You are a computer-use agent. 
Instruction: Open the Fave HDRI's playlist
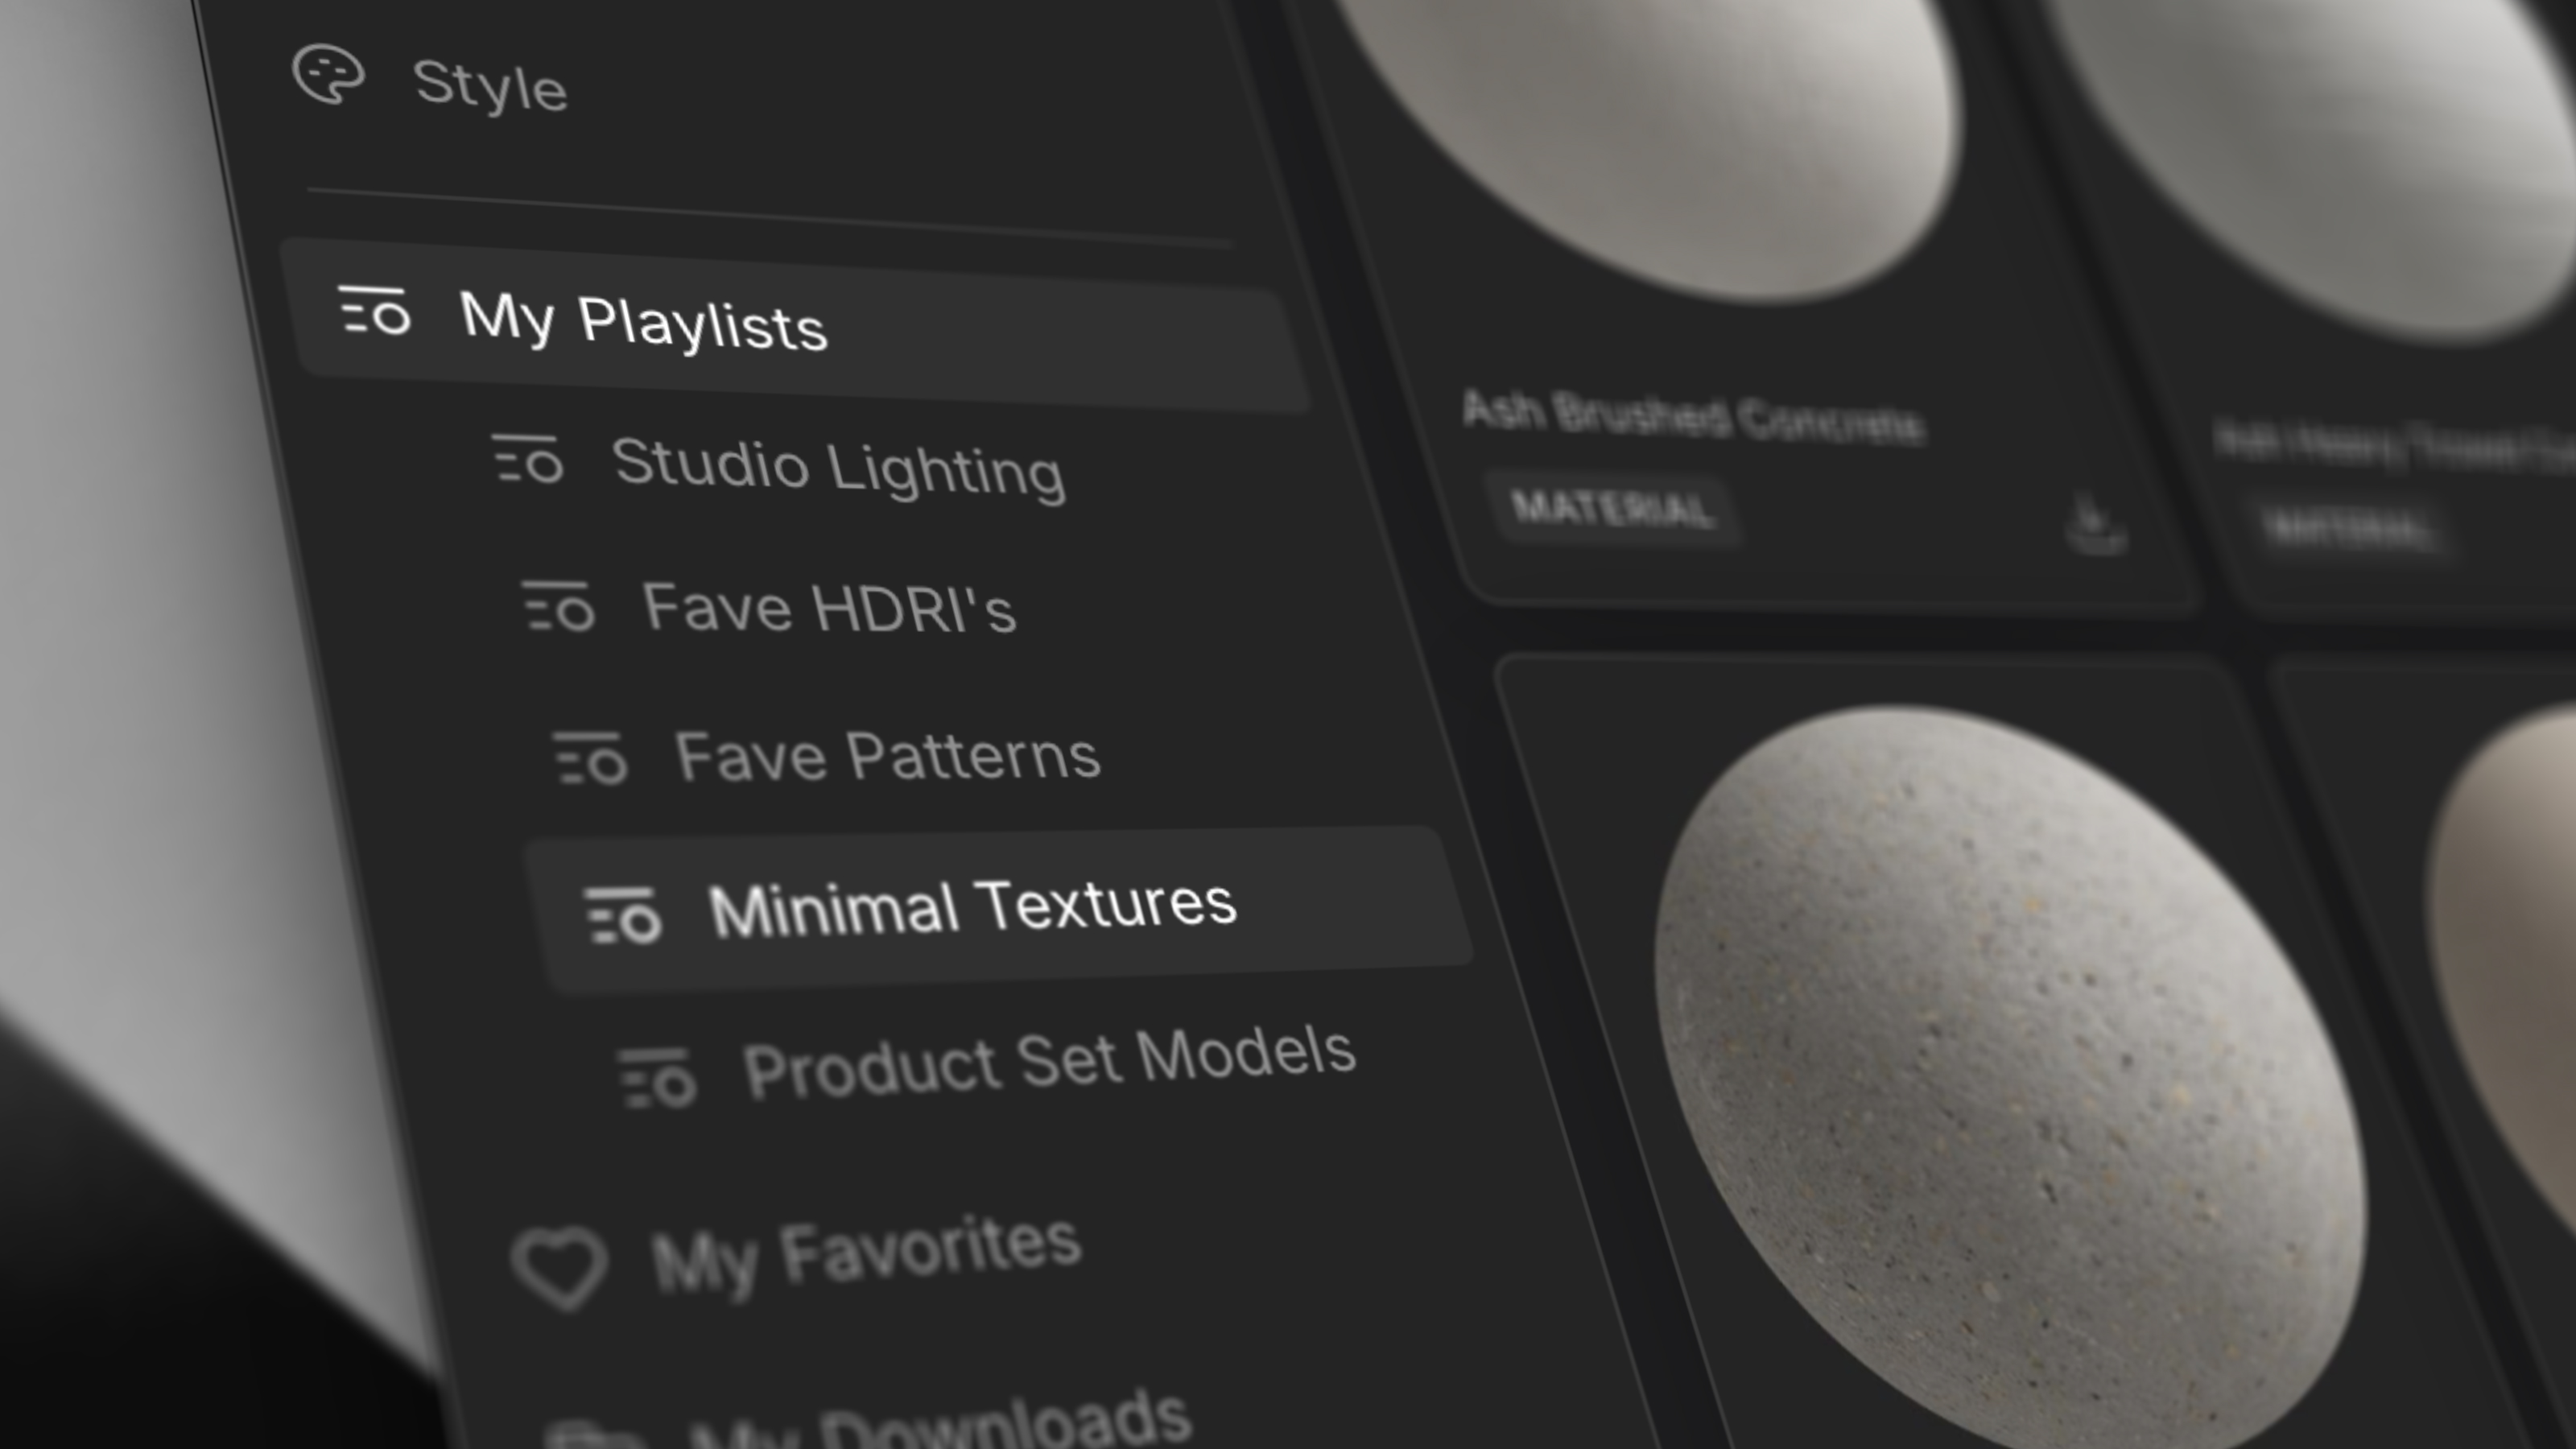click(829, 608)
